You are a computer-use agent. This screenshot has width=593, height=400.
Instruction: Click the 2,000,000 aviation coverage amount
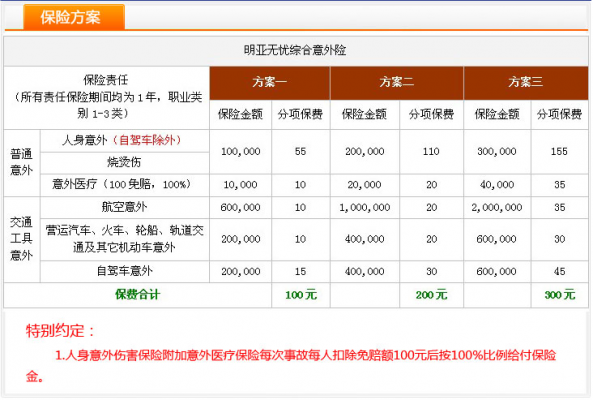497,207
